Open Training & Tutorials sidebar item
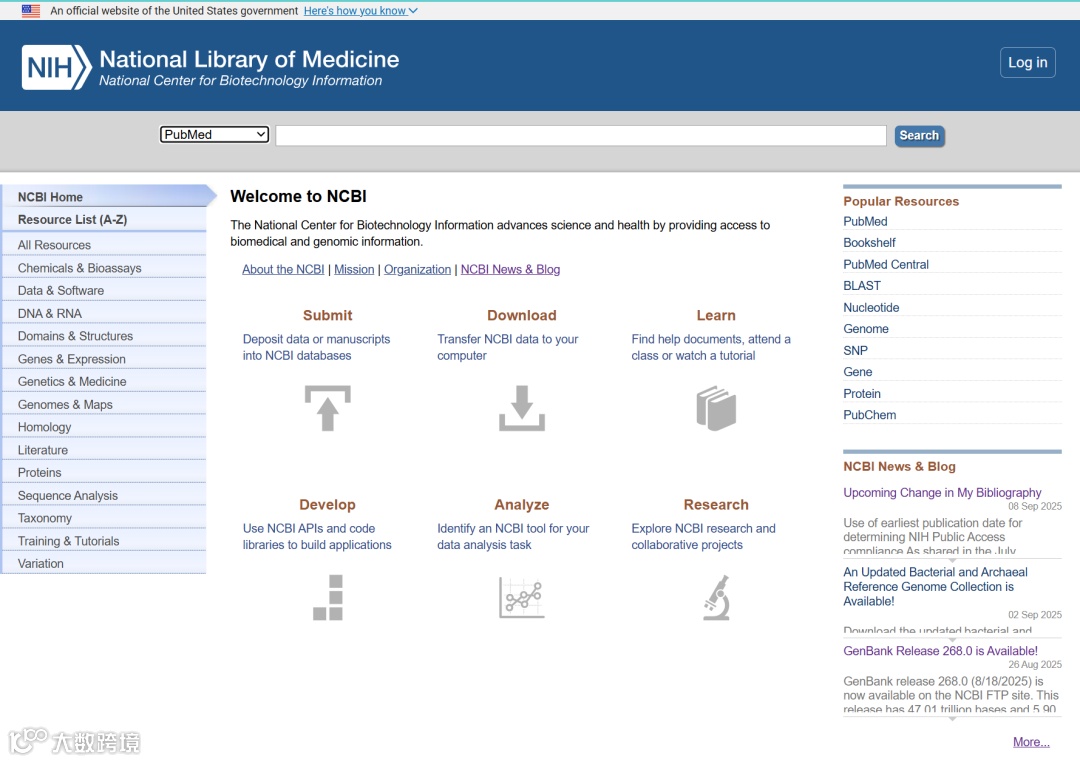This screenshot has height=762, width=1080. click(105, 541)
